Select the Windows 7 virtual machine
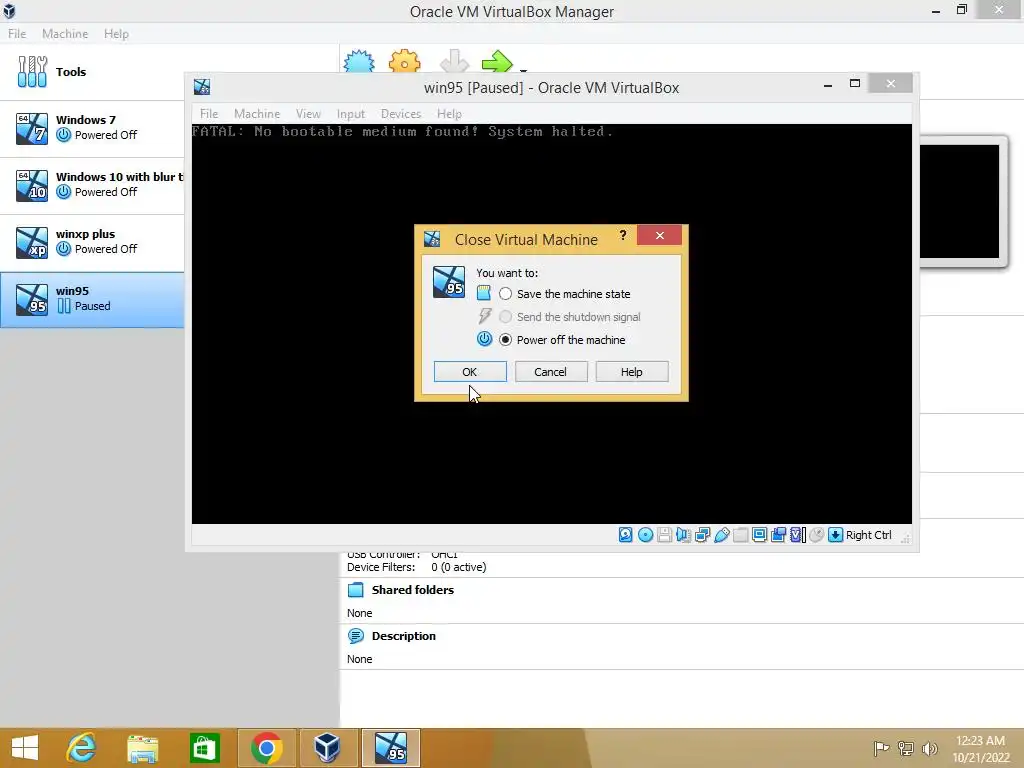Screen dimensions: 1024x768 [92, 128]
